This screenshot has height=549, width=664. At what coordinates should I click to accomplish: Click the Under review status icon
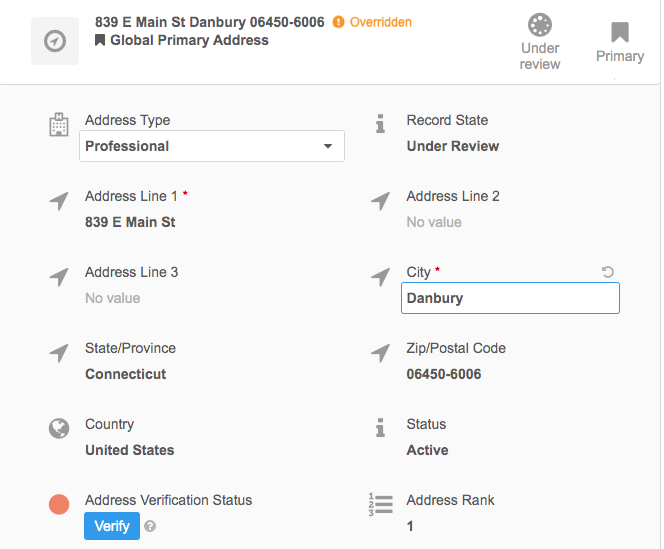pos(540,26)
